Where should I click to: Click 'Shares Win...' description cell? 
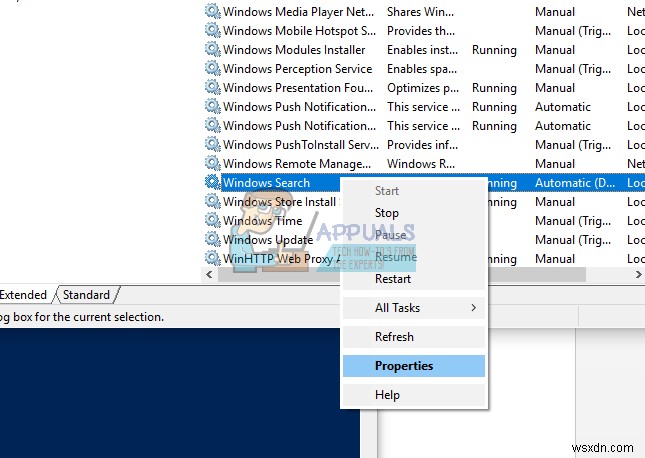pos(420,12)
